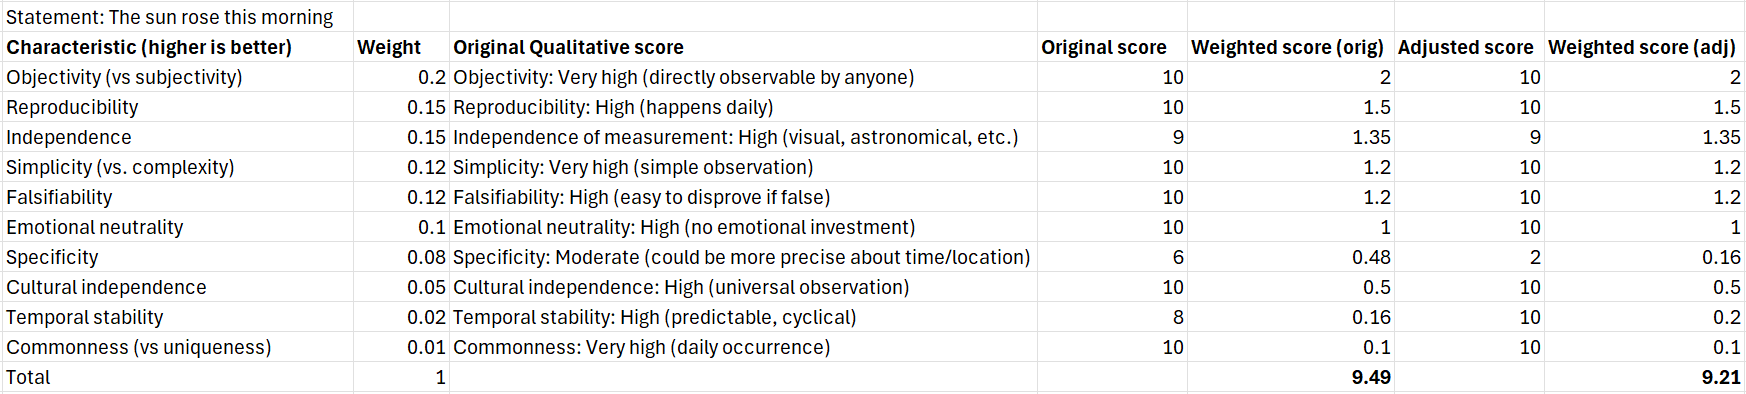
Task: Click the Specificity adjusted weighted 0.16 cell
Action: click(x=1644, y=257)
